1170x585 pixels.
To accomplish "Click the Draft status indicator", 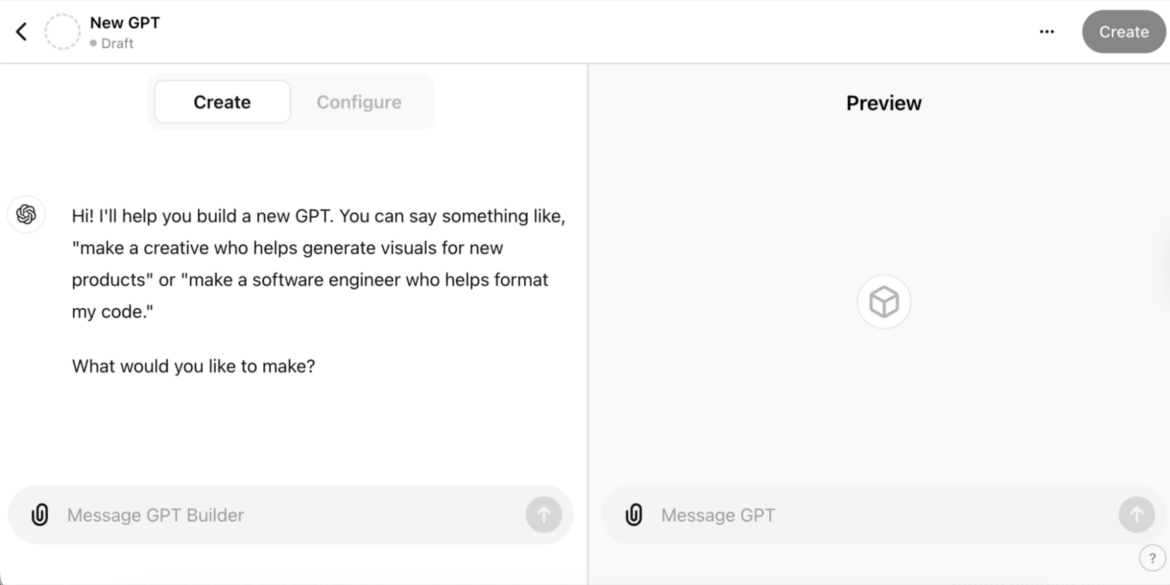I will [110, 42].
